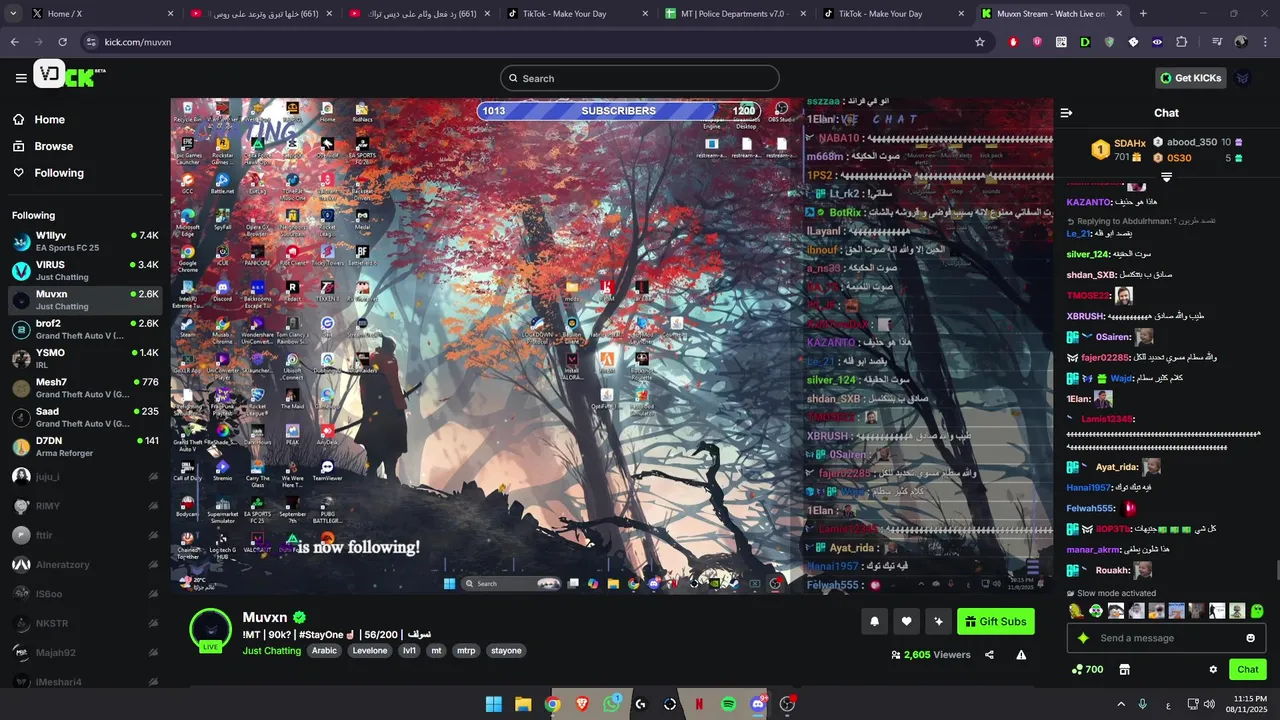This screenshot has height=720, width=1280.
Task: Expand the chat leaderboard chevron
Action: pos(1166,177)
